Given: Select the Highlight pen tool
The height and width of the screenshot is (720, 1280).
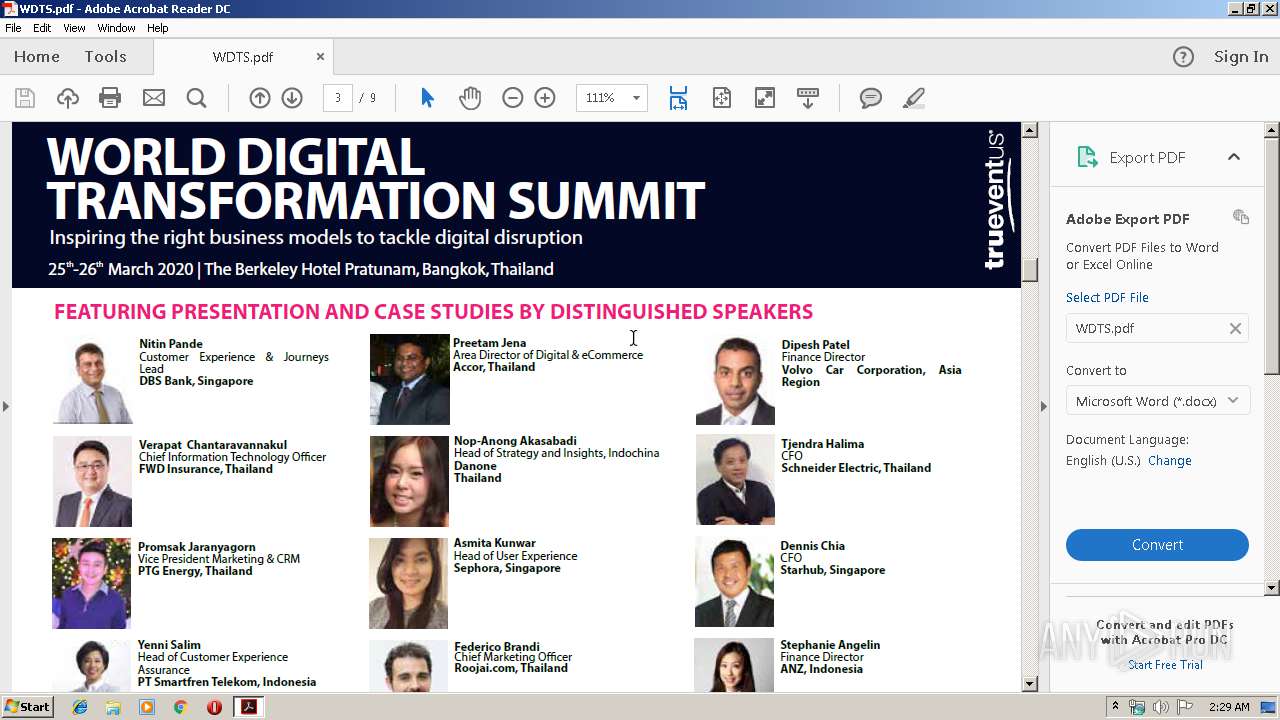Looking at the screenshot, I should pos(913,98).
